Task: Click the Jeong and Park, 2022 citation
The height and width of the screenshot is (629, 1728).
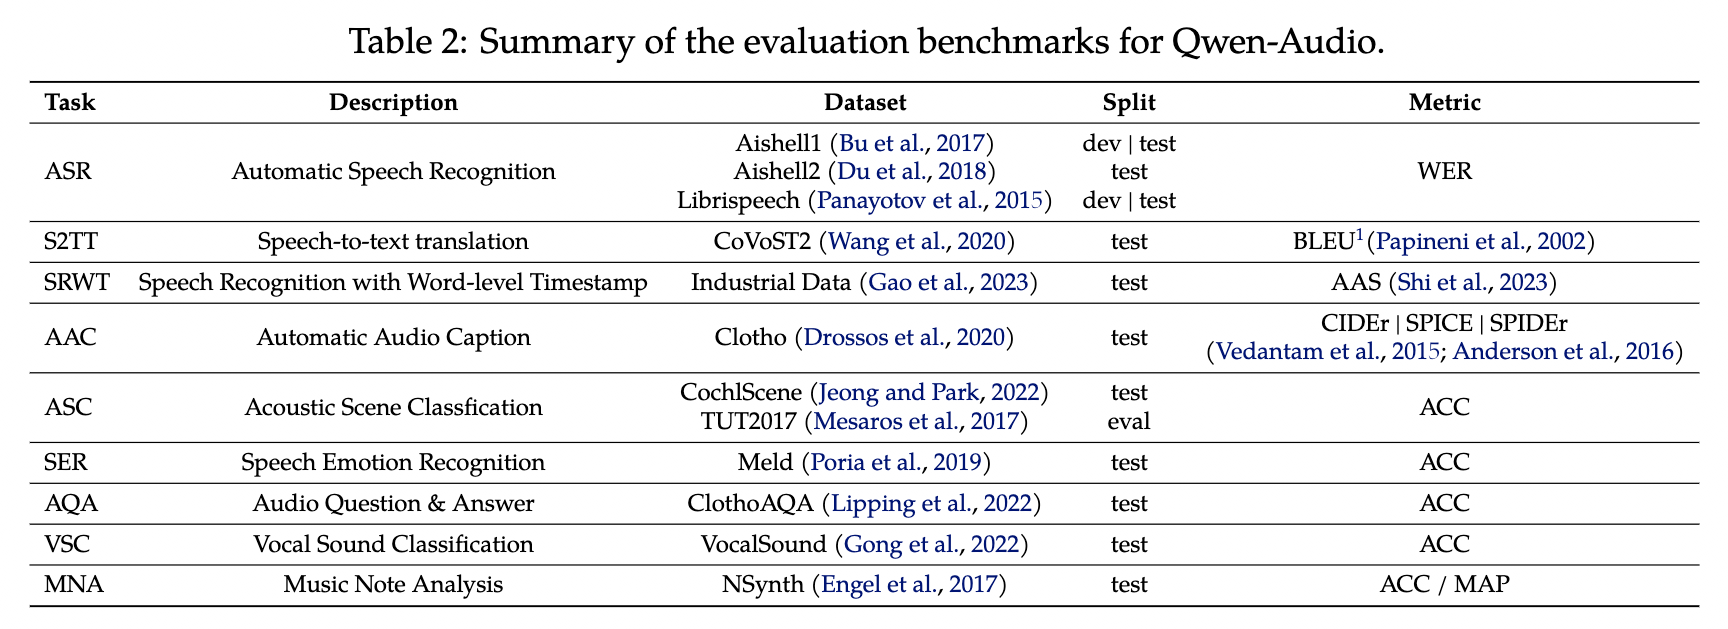Action: click(x=929, y=392)
